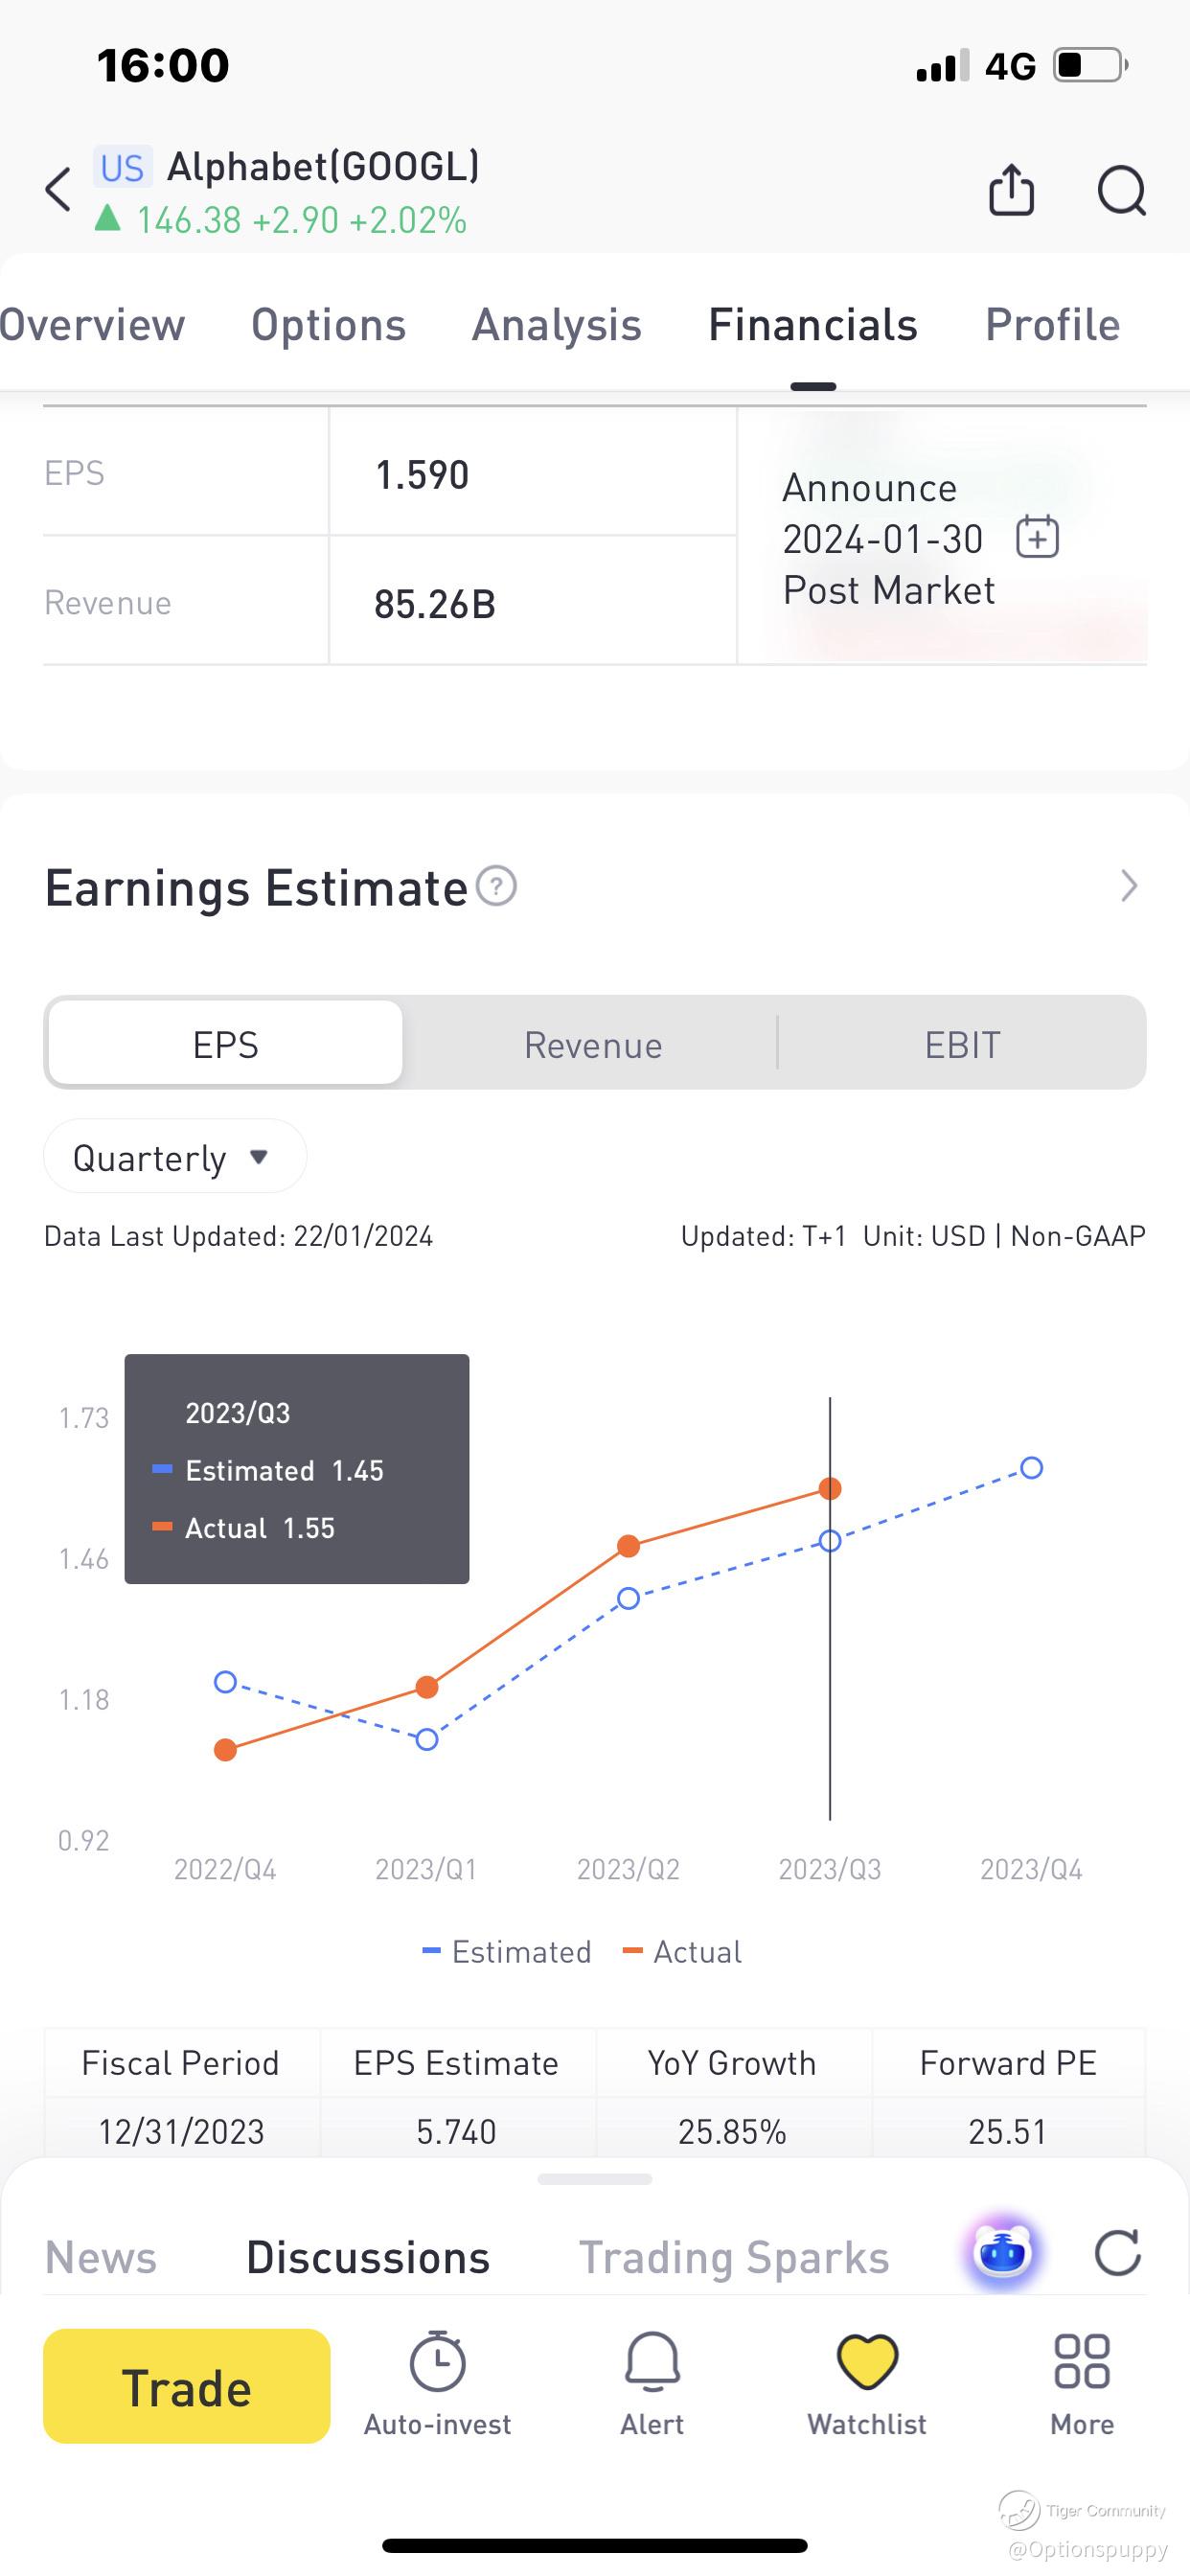Tap the Earnings Estimate help icon
This screenshot has height=2576, width=1190.
coord(496,886)
